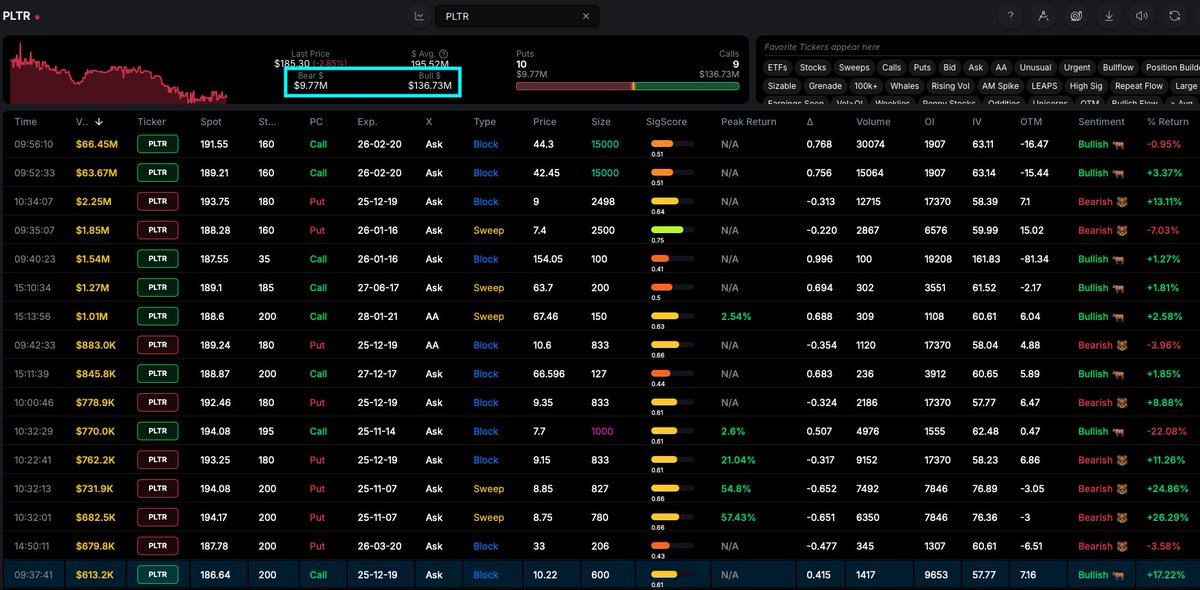Click bull icon in 09:52:33 row sentiment
Image resolution: width=1200 pixels, height=590 pixels.
tap(1118, 173)
